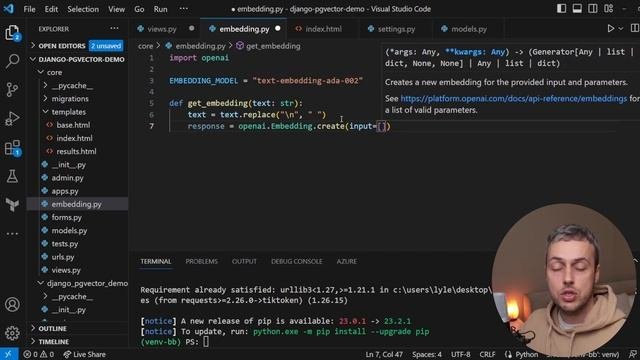This screenshot has width=640, height=360.
Task: Close the embedding.py tab via unsaved dot
Action: click(278, 29)
